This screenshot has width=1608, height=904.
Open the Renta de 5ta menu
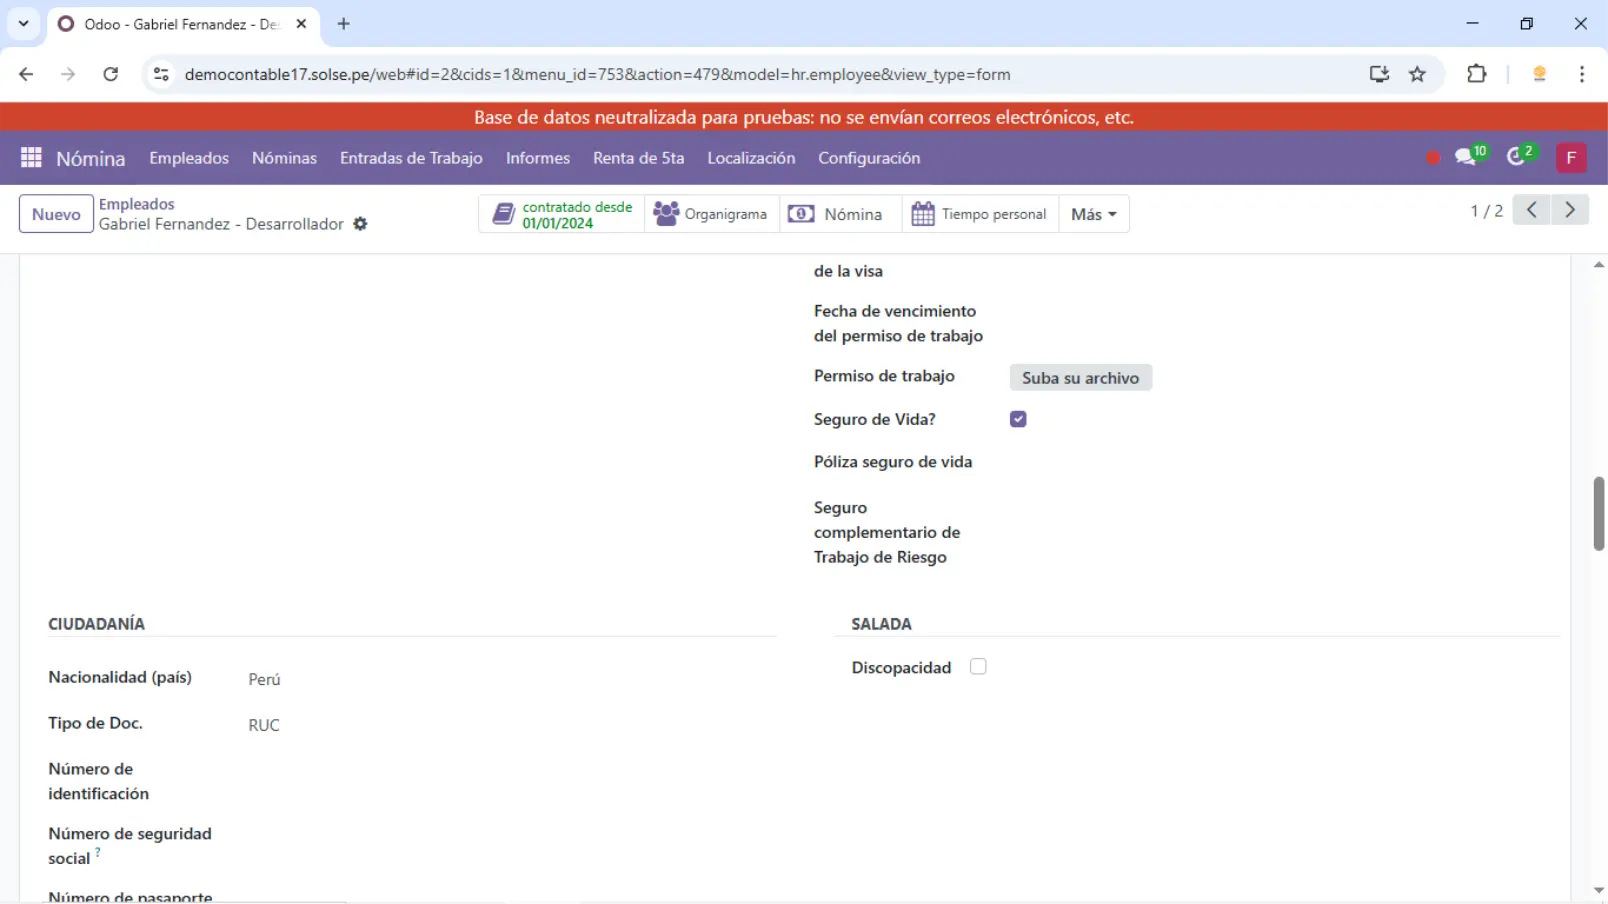coord(638,158)
